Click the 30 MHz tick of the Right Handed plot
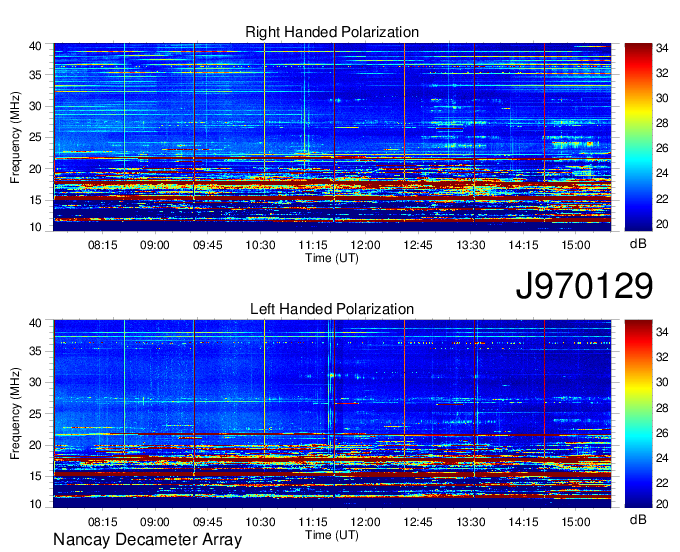 coord(35,106)
